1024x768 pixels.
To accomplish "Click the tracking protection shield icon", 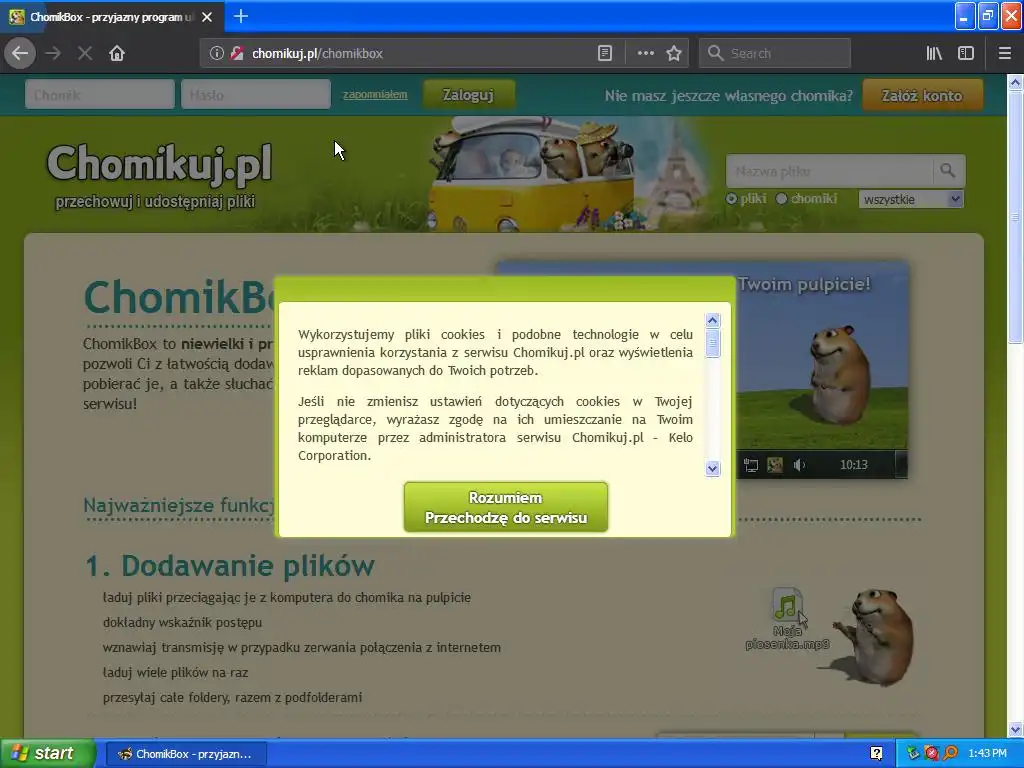I will pyautogui.click(x=237, y=54).
